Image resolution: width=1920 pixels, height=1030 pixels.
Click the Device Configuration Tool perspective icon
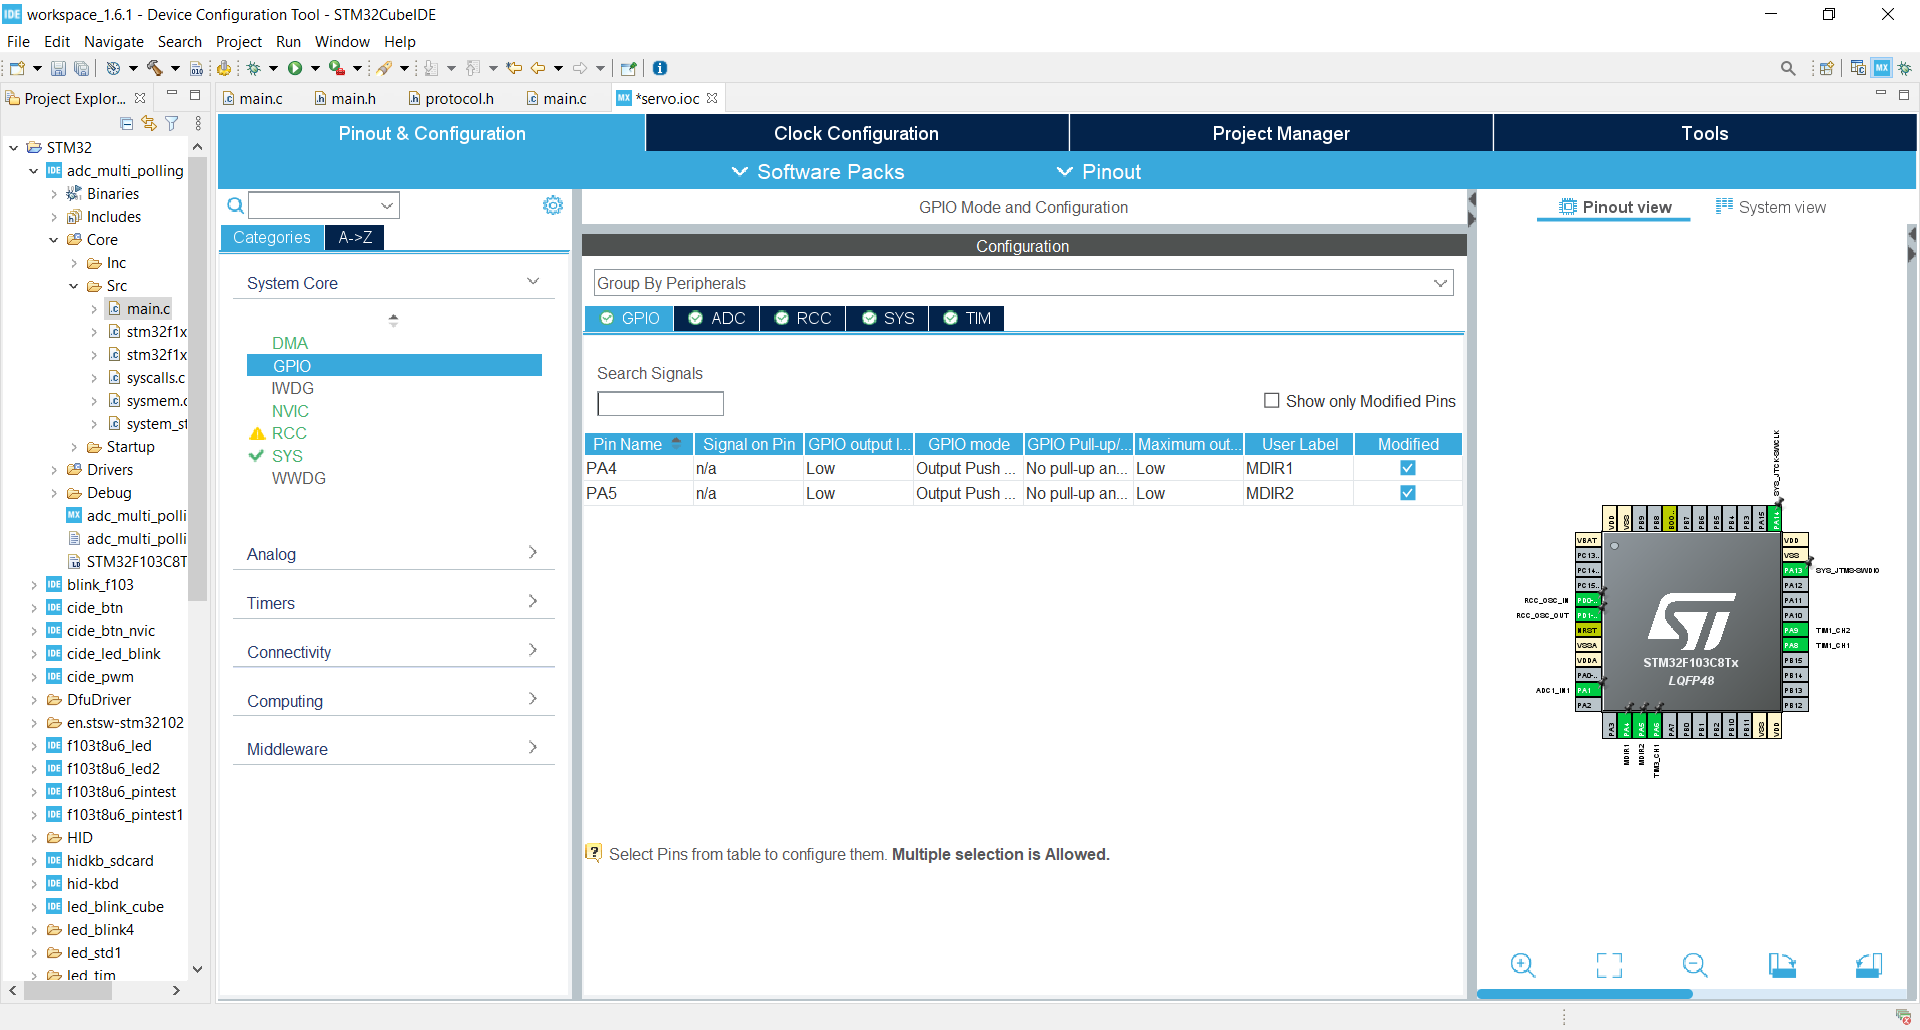[1882, 68]
